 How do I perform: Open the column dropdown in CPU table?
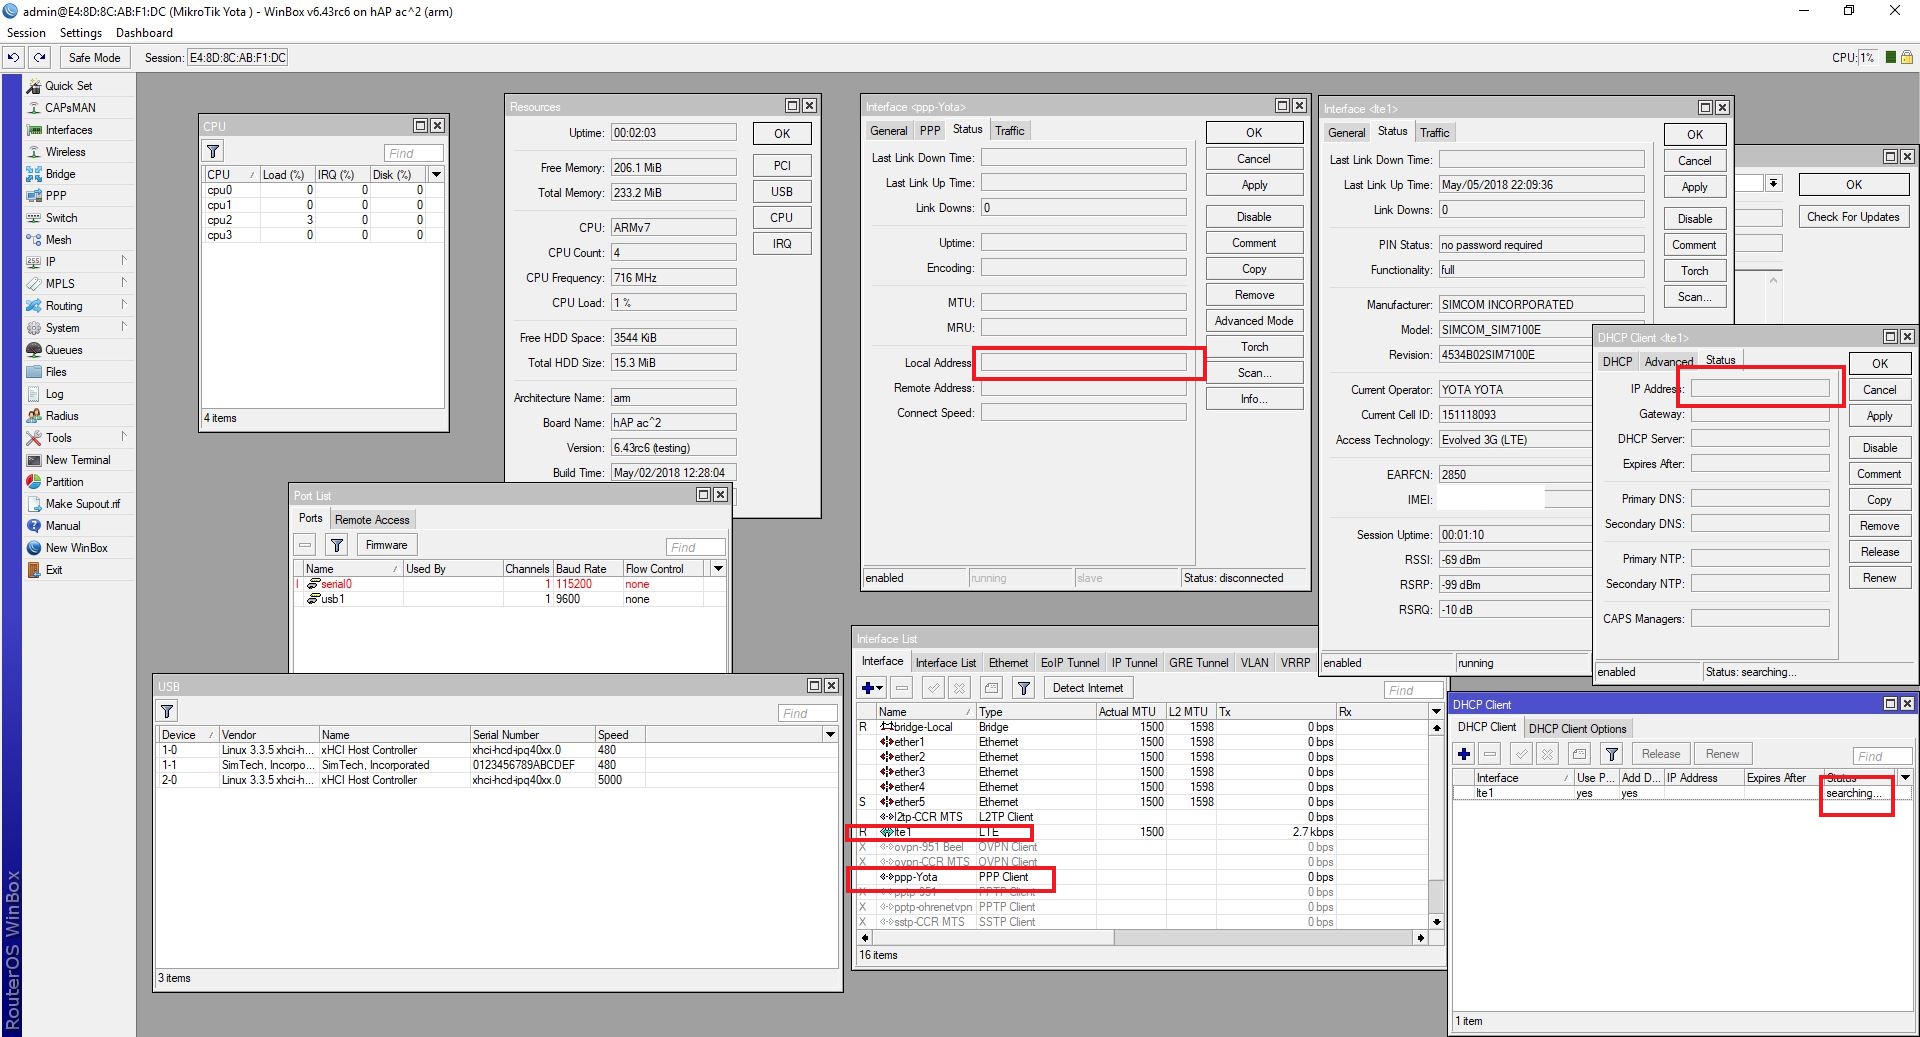point(436,175)
